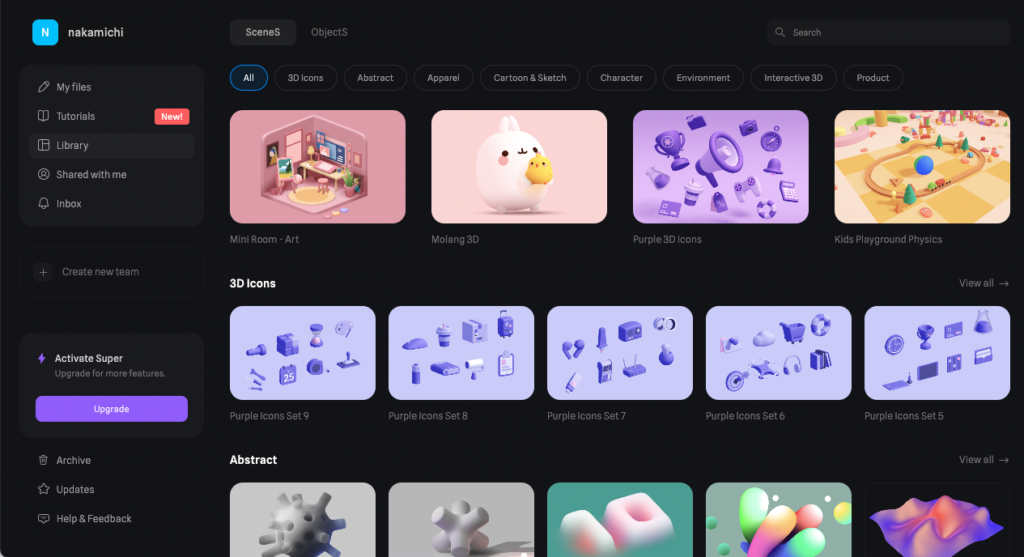Screen dimensions: 1024x557
Task: Click the trash icon beside Archive
Action: click(x=43, y=460)
